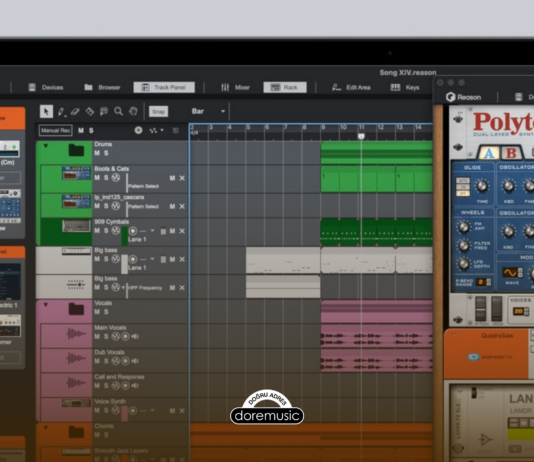This screenshot has width=534, height=462.
Task: Click the Glide Time knob
Action: coord(482,186)
